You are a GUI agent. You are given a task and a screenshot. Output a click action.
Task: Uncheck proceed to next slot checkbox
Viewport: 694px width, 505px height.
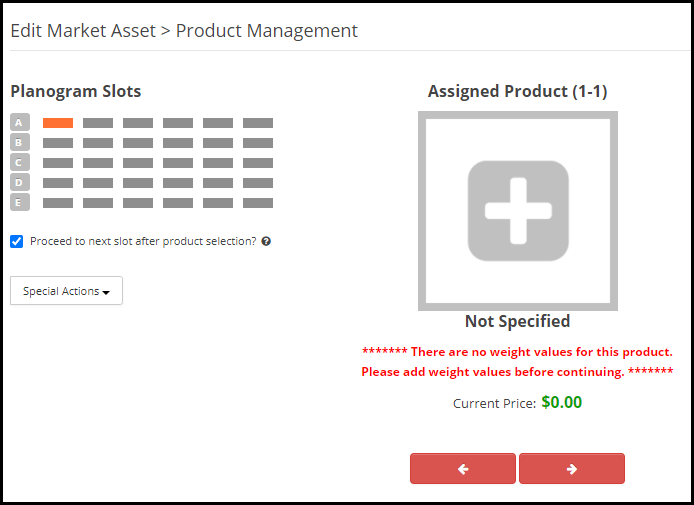pyautogui.click(x=17, y=241)
